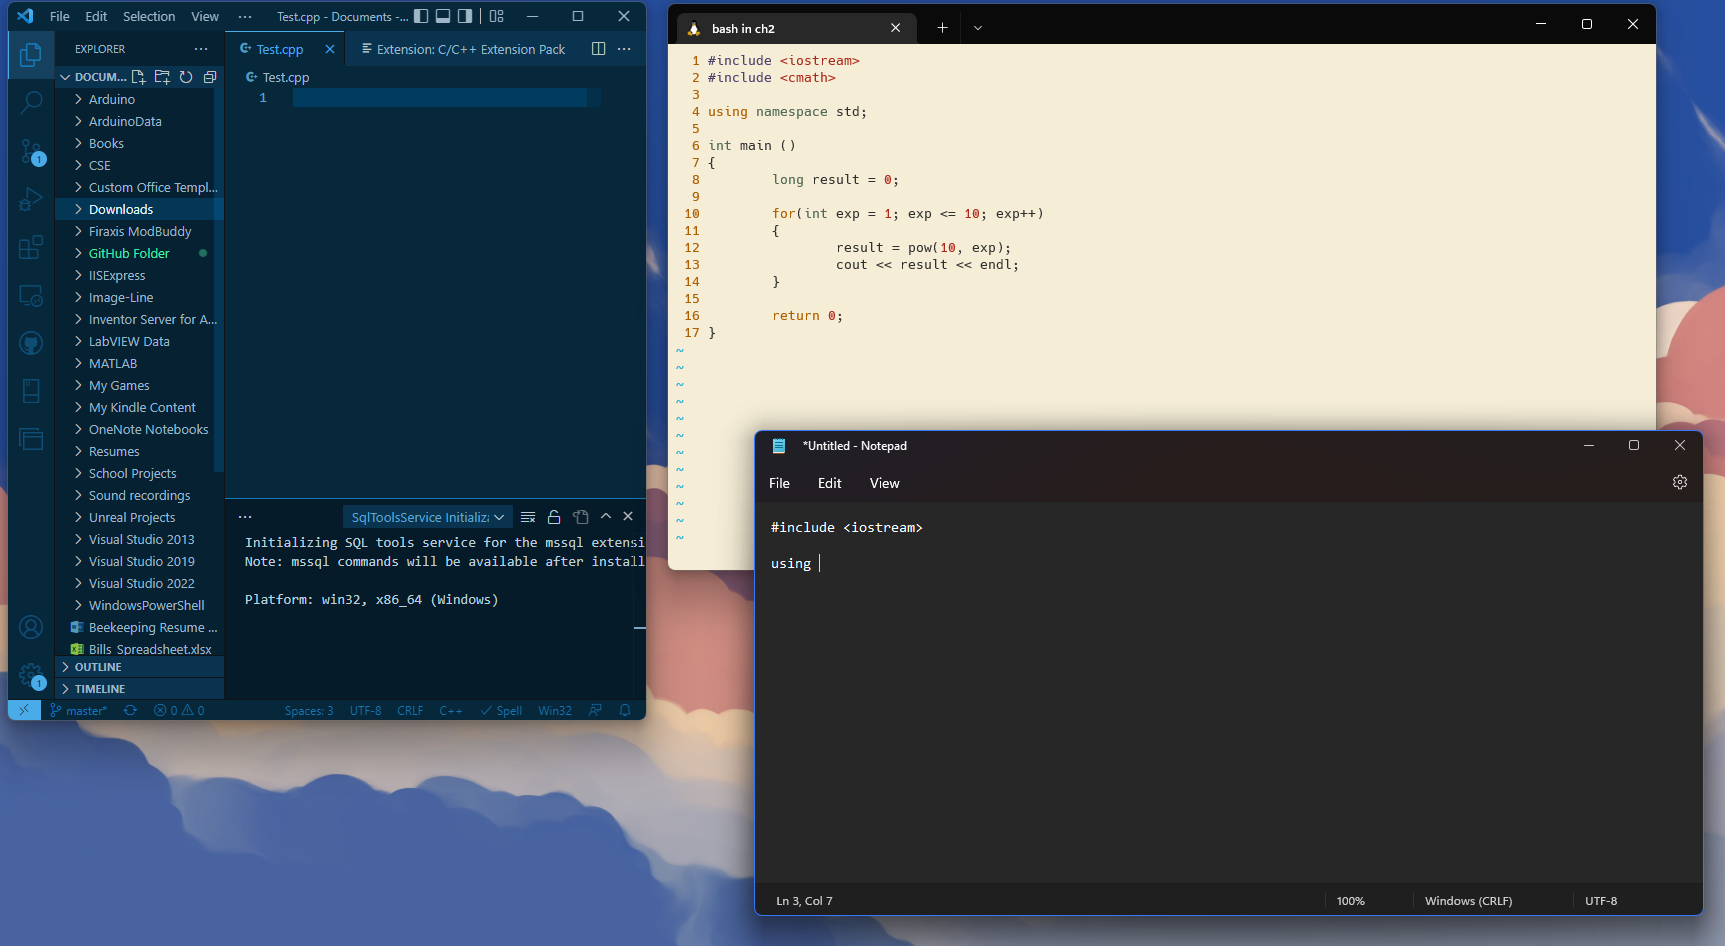Viewport: 1725px width, 946px height.
Task: Expand the Visual Studio 2022 folder
Action: (x=140, y=583)
